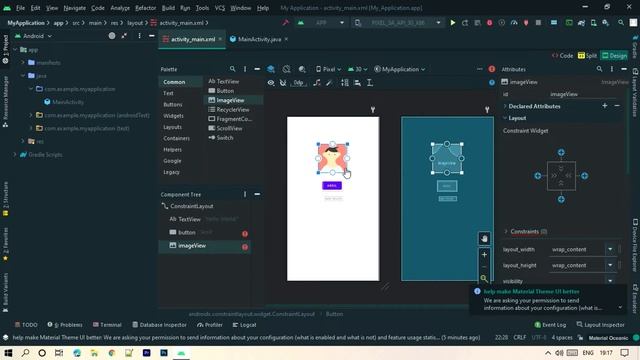Select the pan hand tool on design surface

484,238
